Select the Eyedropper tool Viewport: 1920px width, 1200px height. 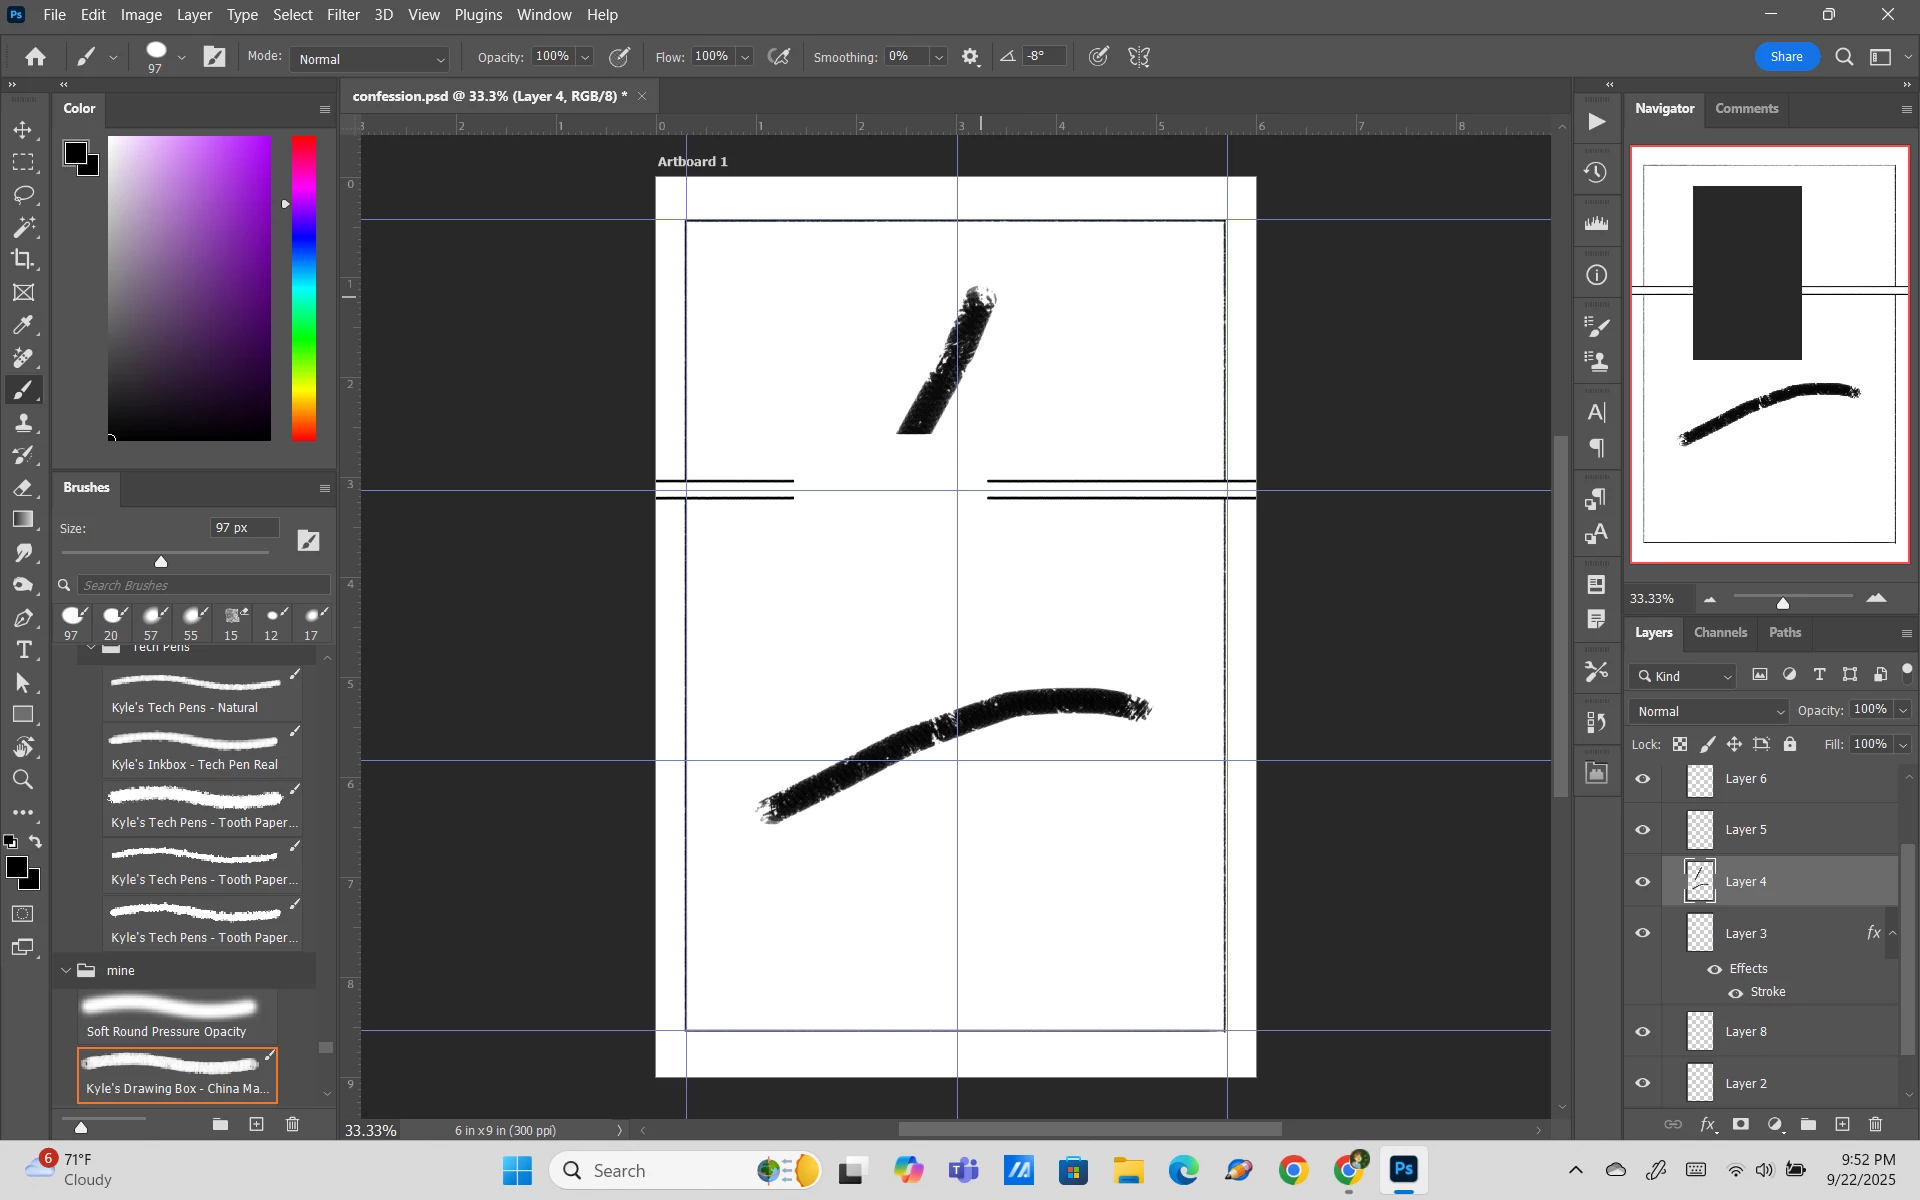coord(23,325)
